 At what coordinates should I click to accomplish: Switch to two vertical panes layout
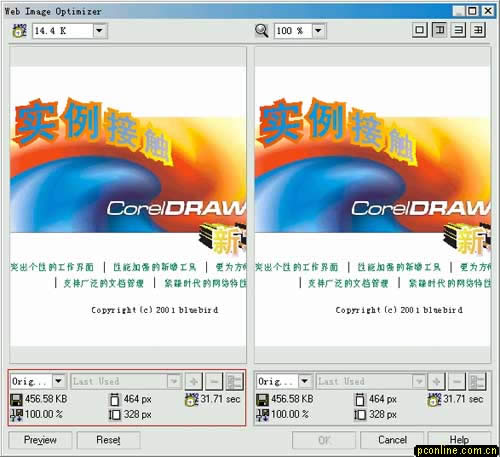click(x=439, y=30)
